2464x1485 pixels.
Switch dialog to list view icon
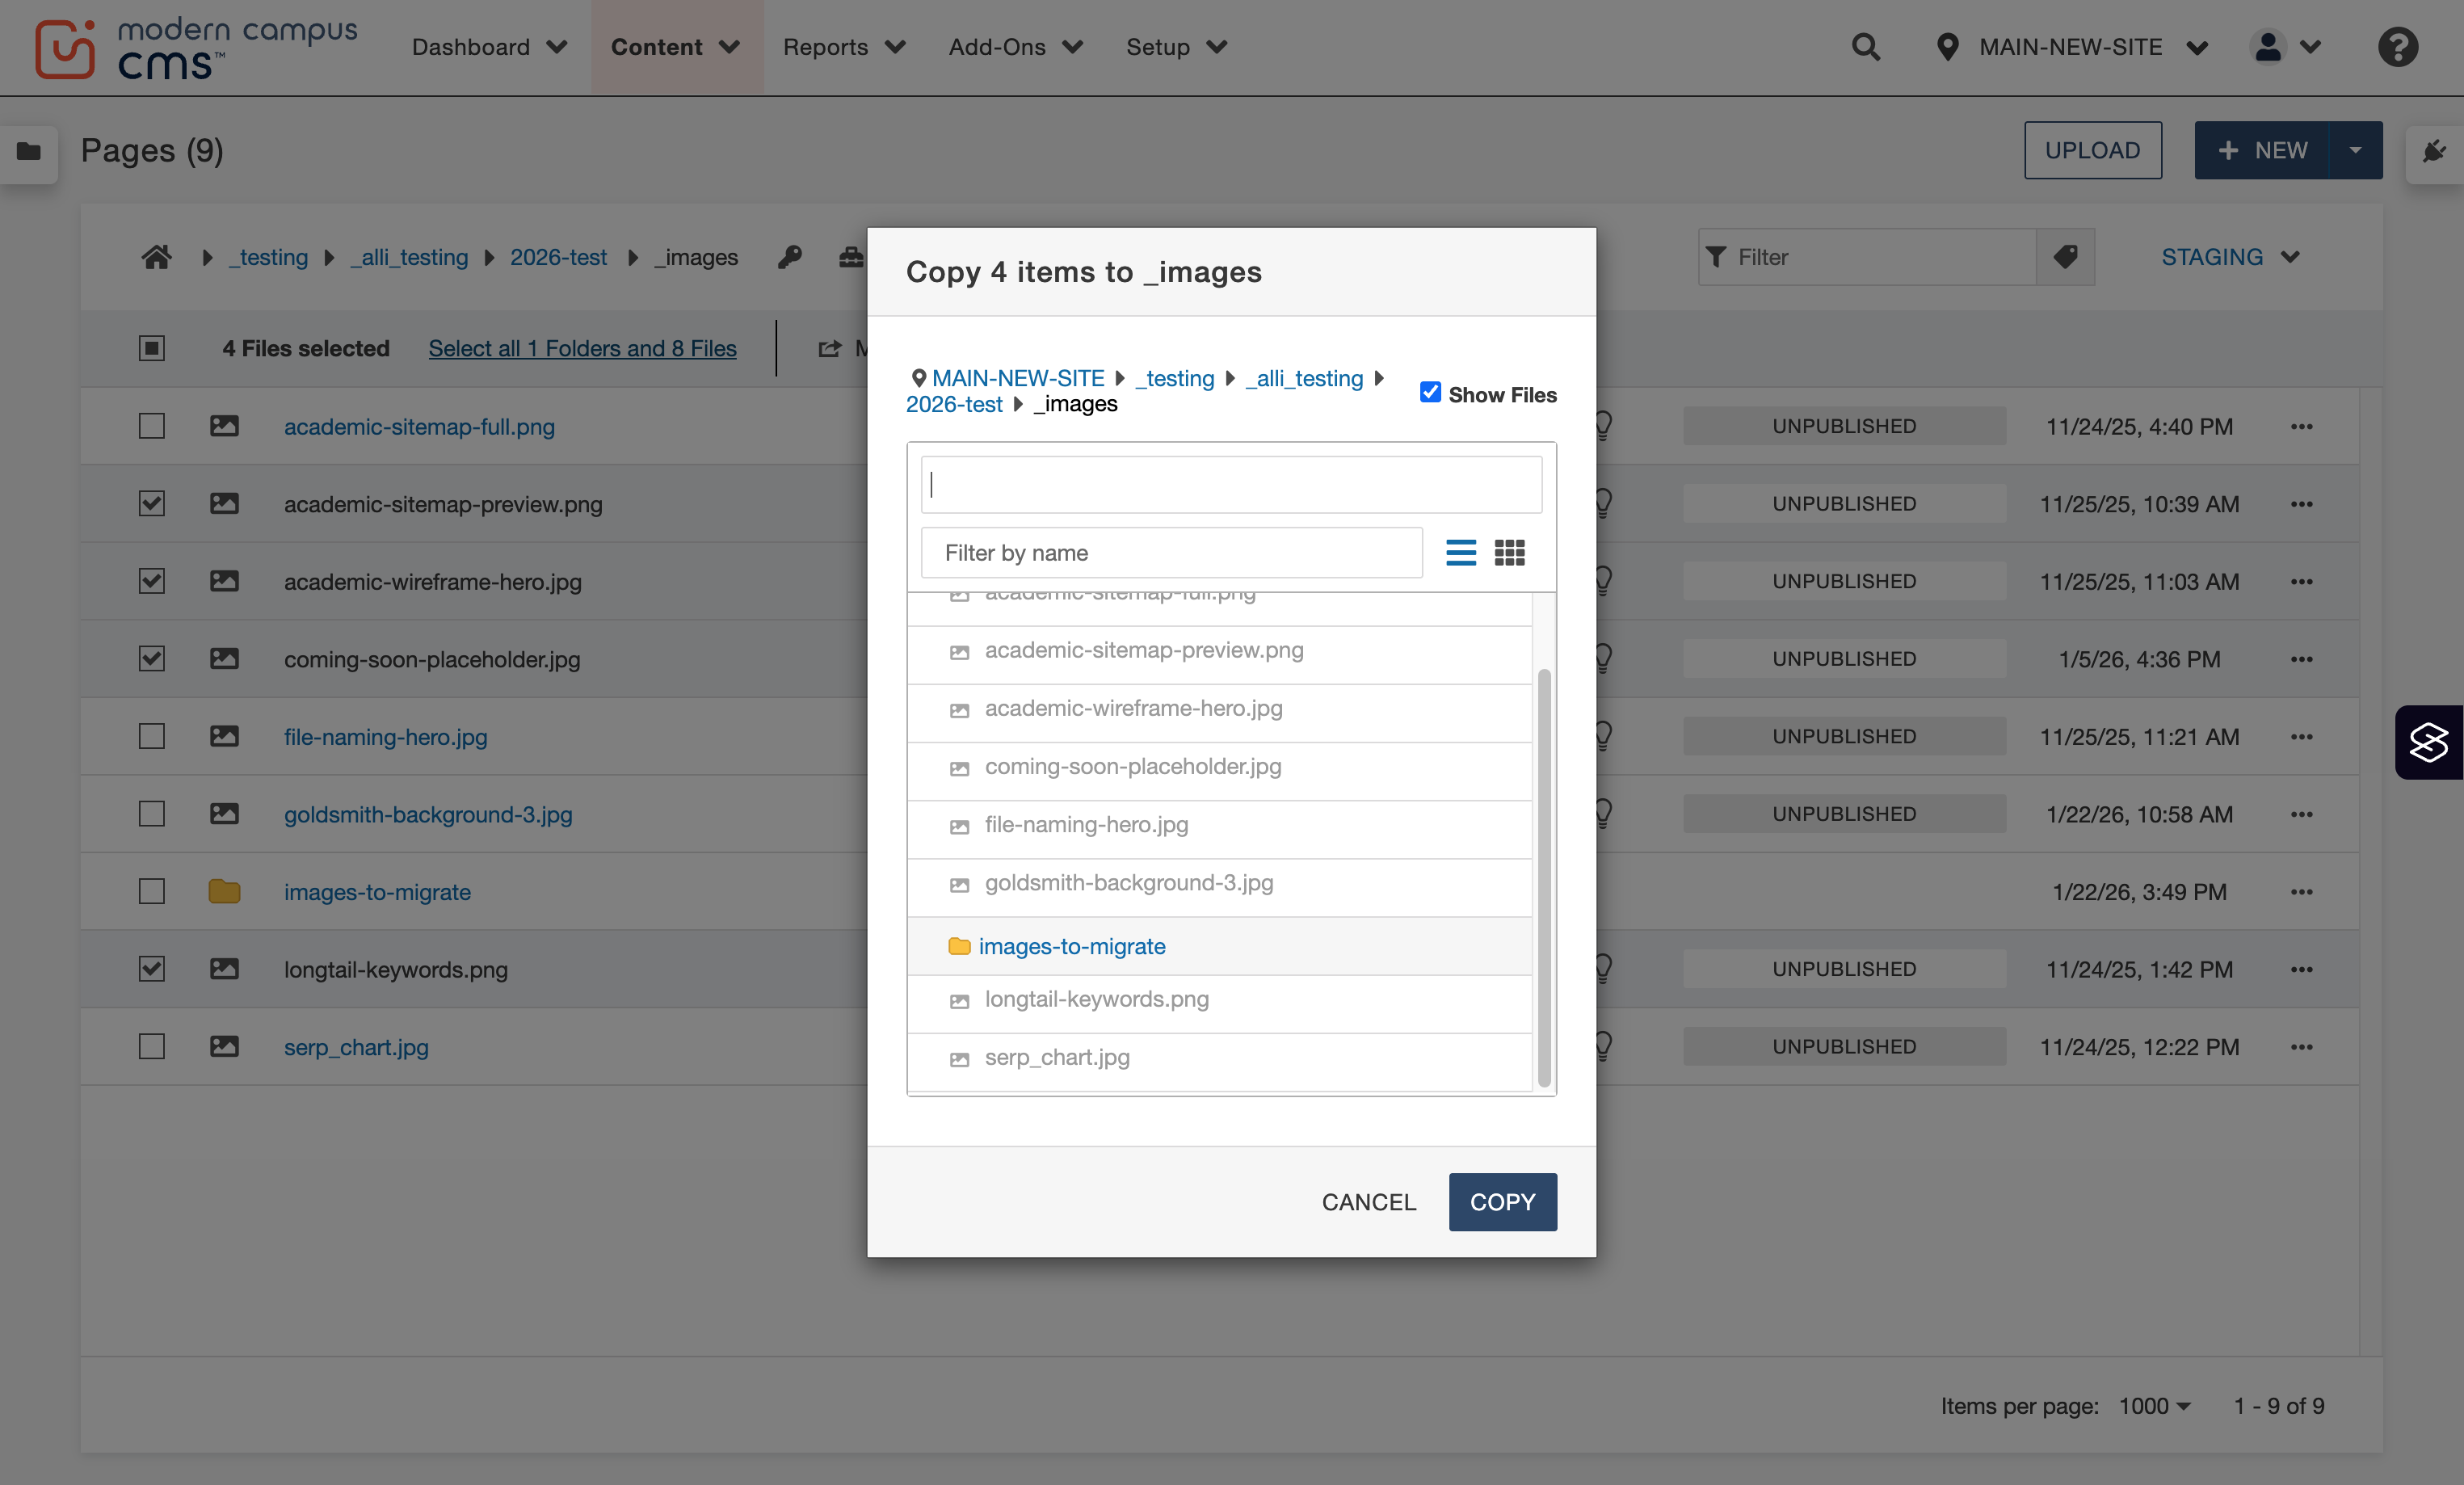tap(1461, 552)
